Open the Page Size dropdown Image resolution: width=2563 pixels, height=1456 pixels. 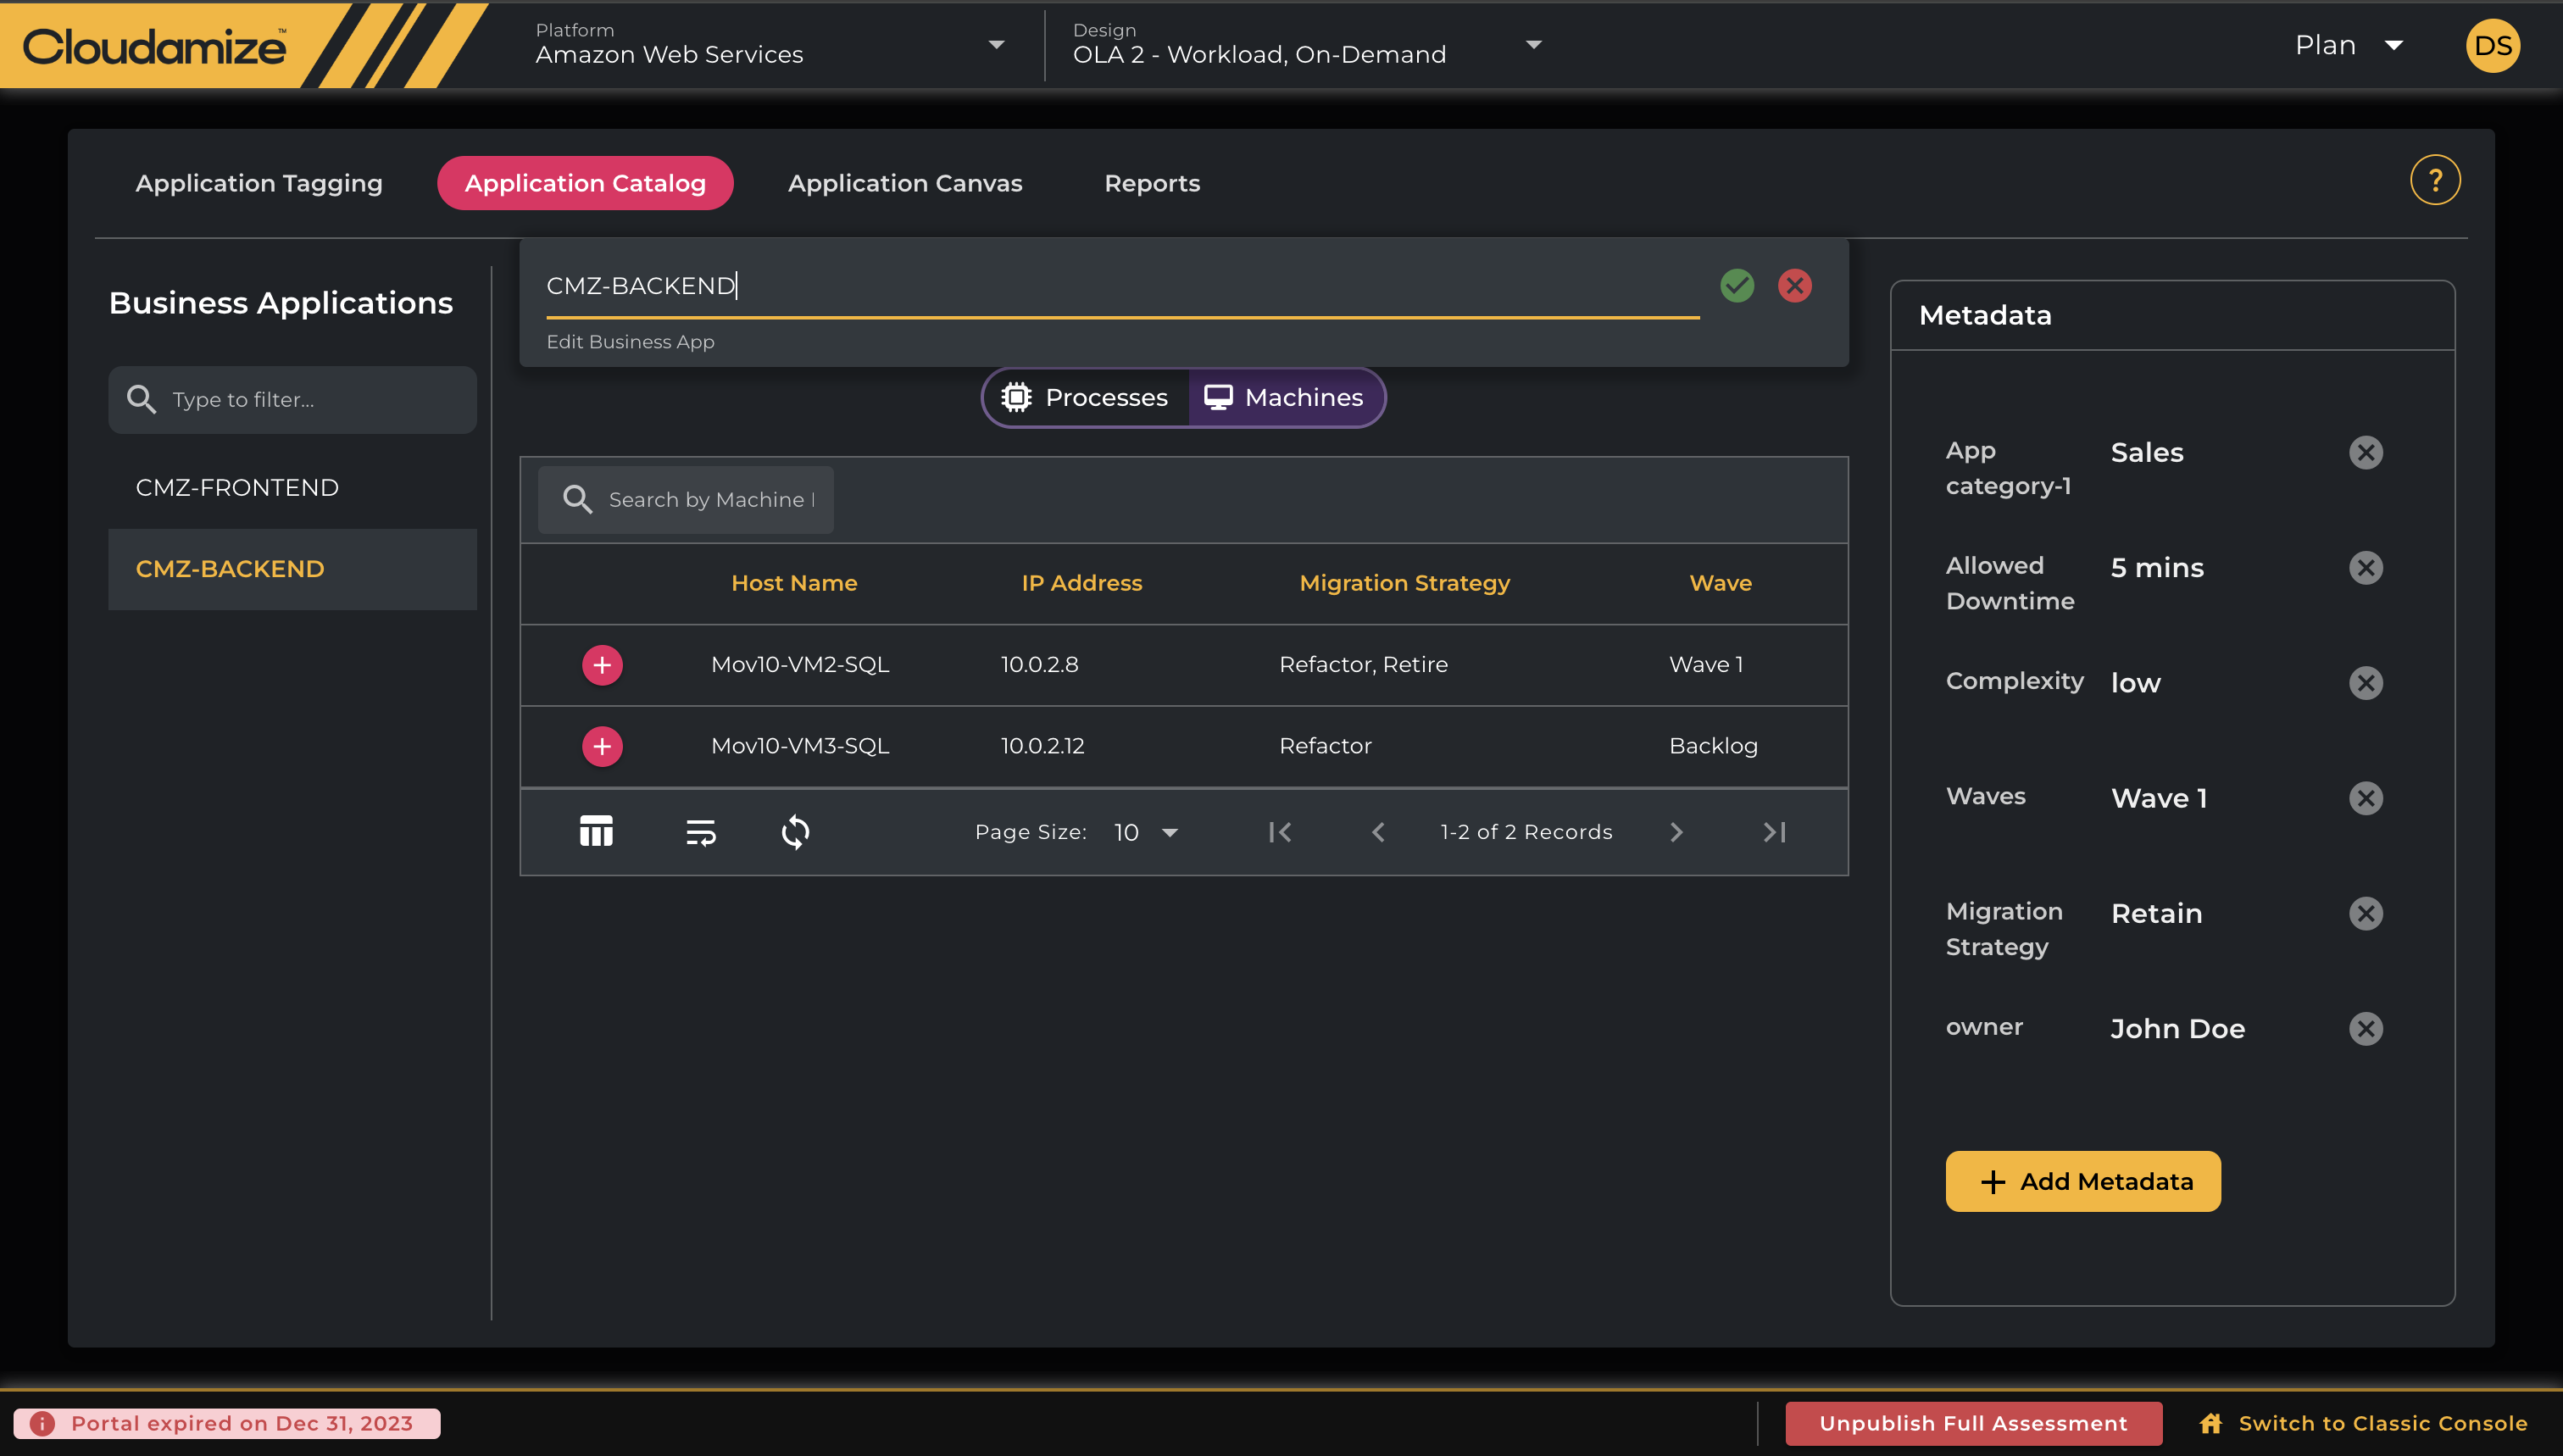[x=1146, y=832]
